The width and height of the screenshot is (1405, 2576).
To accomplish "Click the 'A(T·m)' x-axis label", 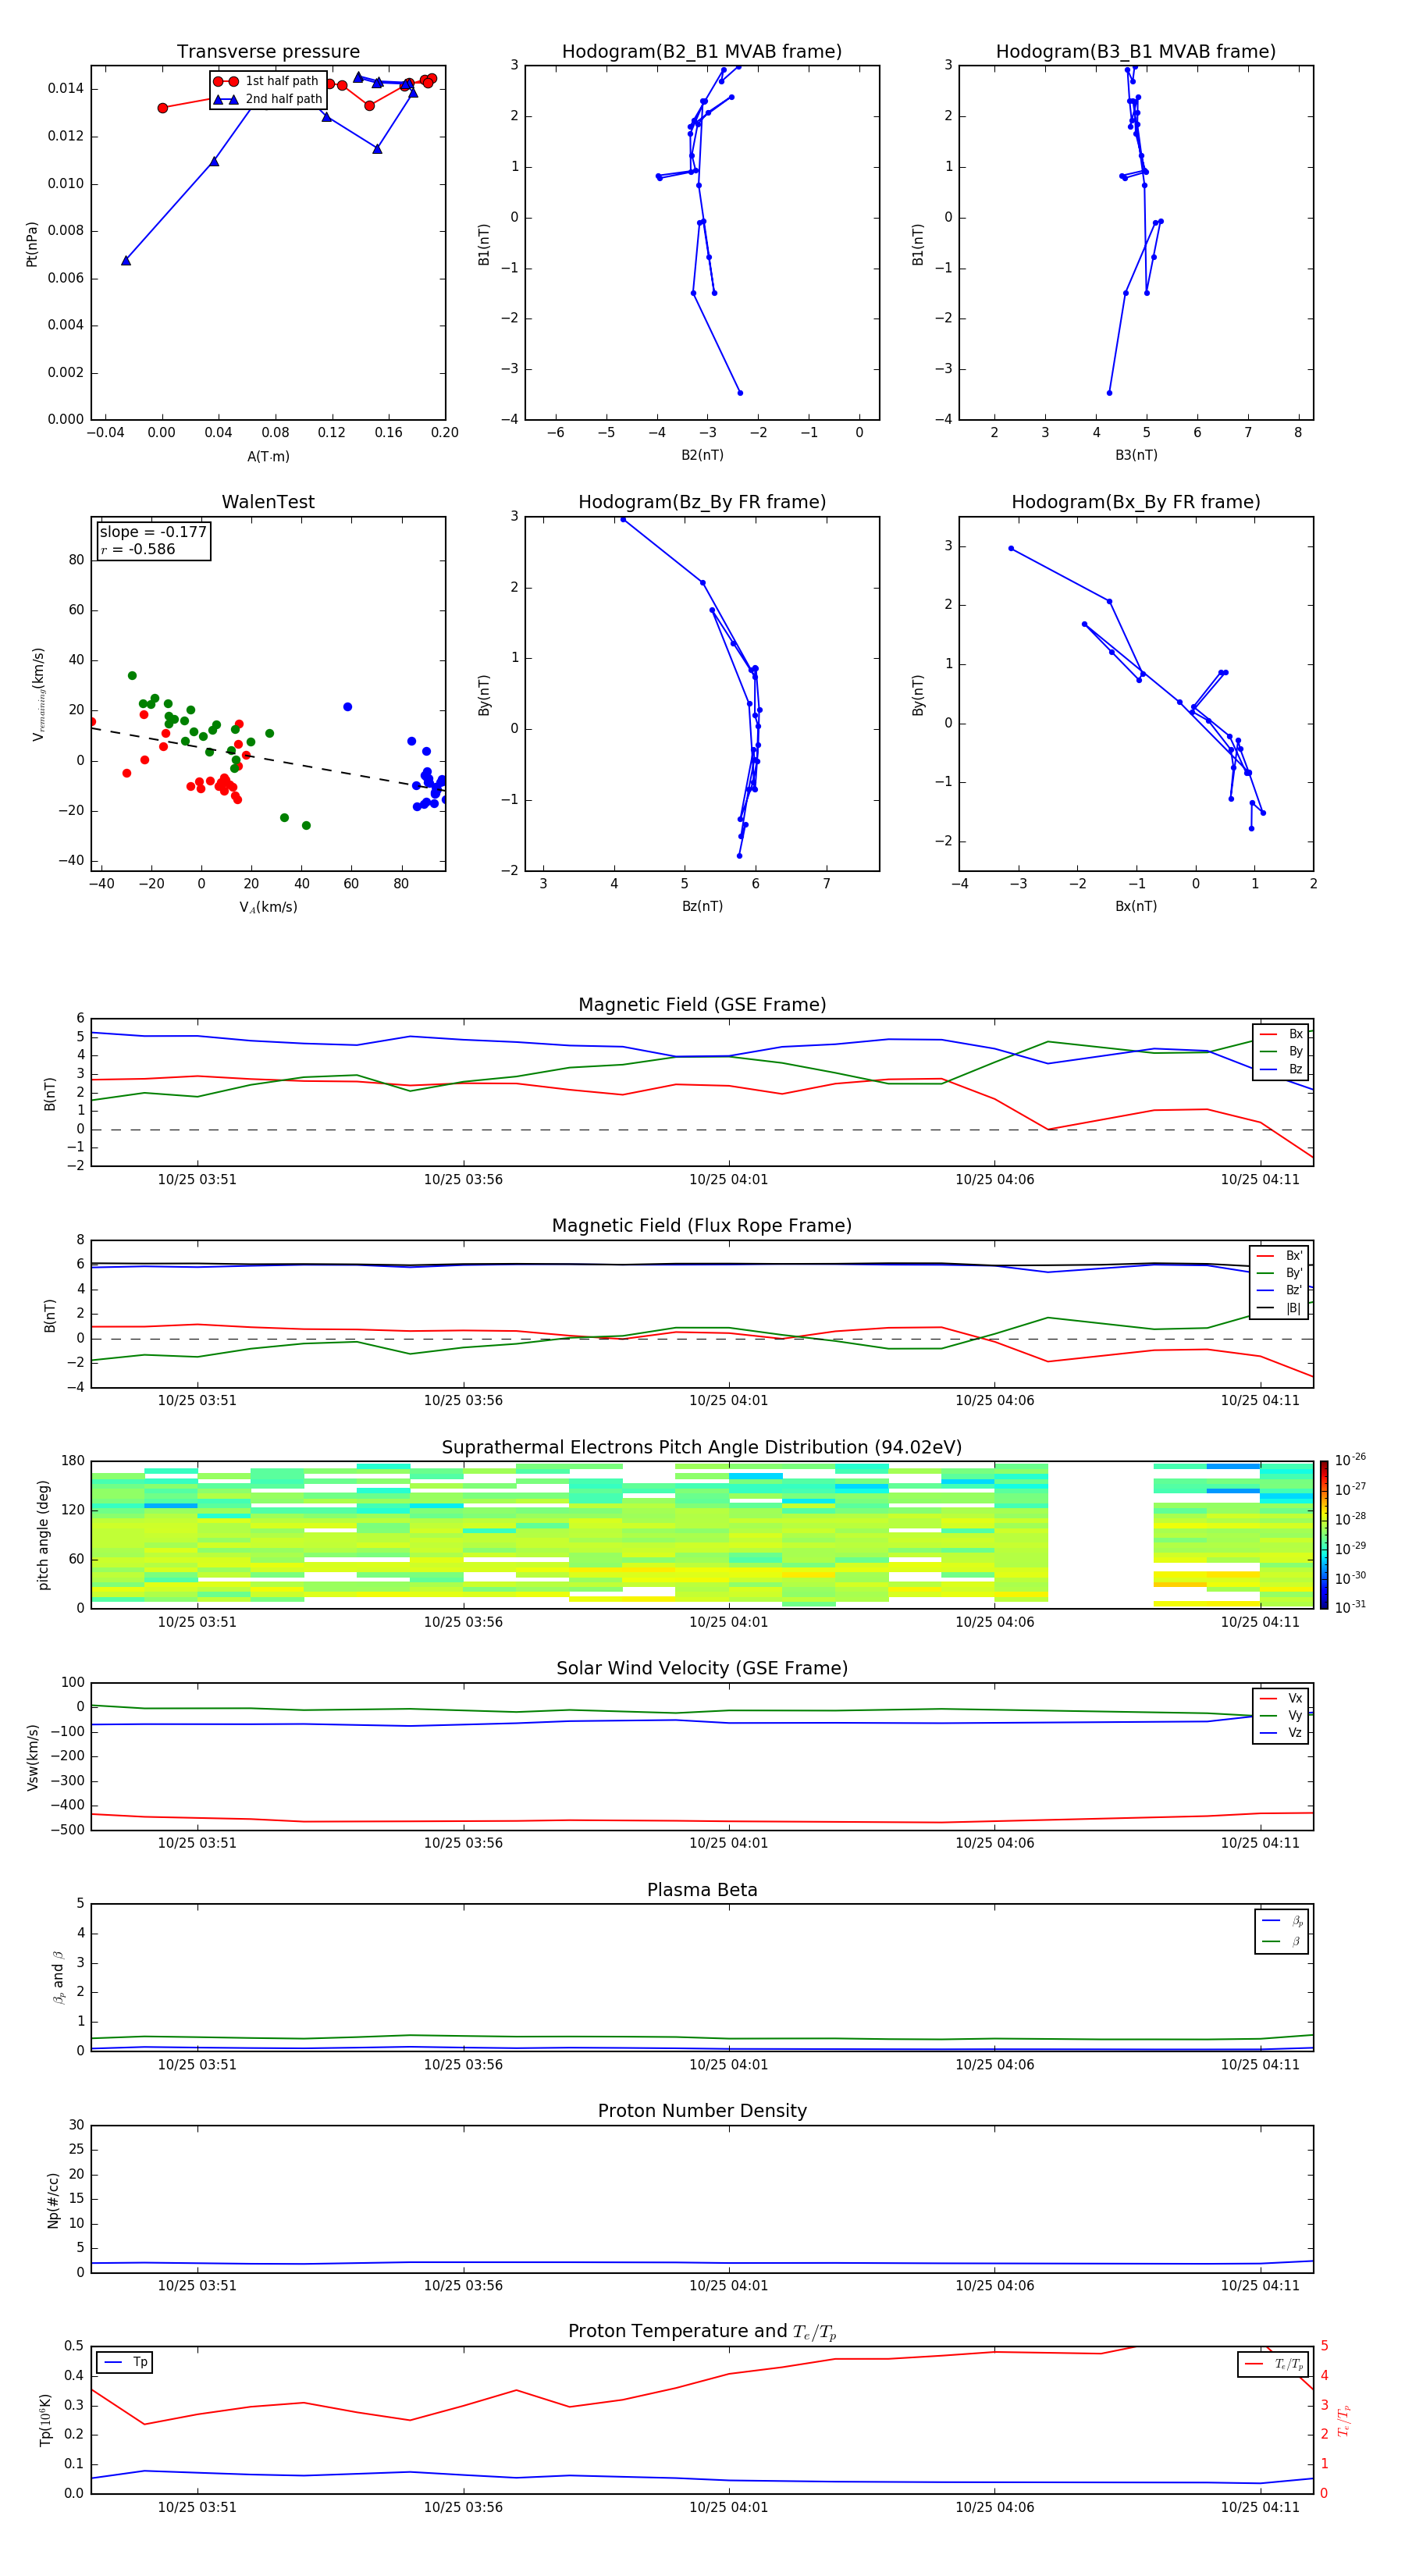I will [268, 456].
